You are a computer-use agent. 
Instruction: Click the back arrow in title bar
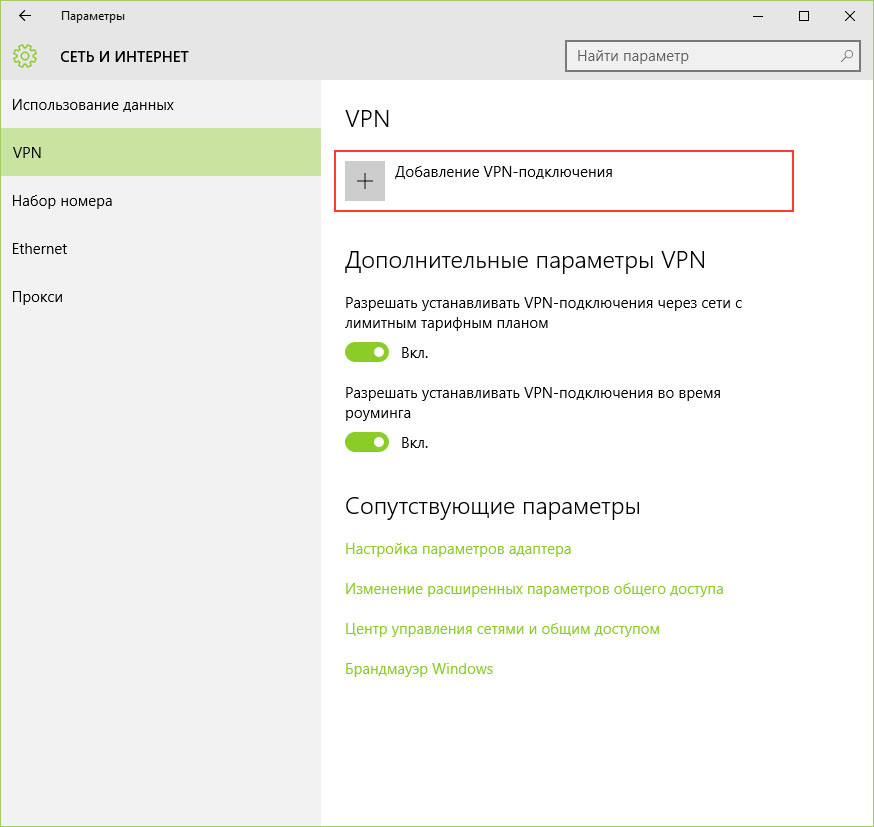(x=25, y=16)
